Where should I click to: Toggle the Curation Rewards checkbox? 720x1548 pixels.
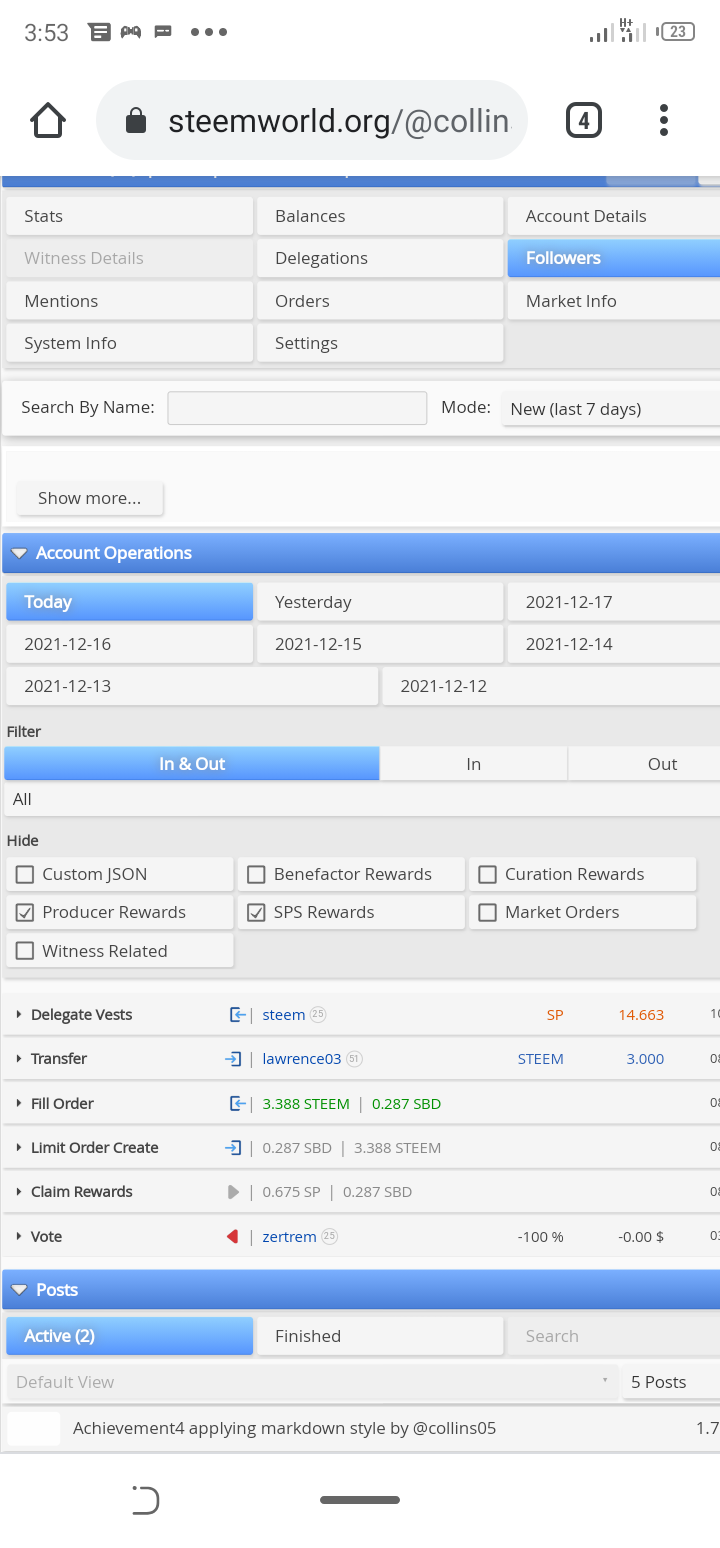click(x=488, y=875)
